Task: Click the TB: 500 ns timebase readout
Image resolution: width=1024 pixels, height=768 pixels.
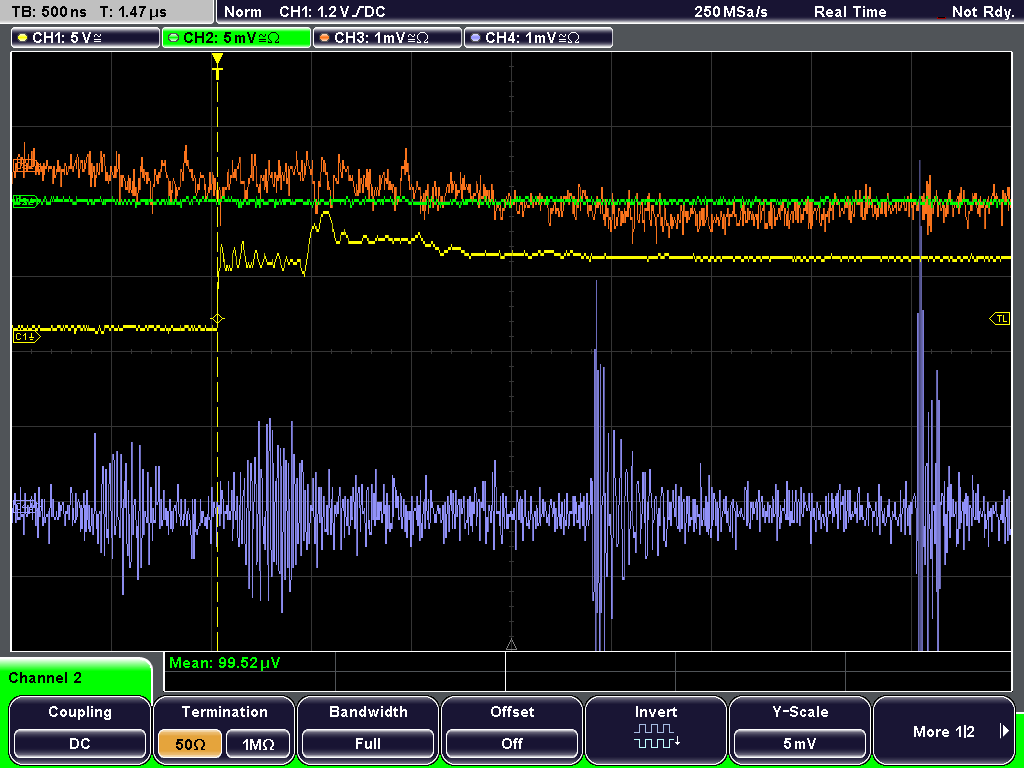Action: pyautogui.click(x=48, y=12)
